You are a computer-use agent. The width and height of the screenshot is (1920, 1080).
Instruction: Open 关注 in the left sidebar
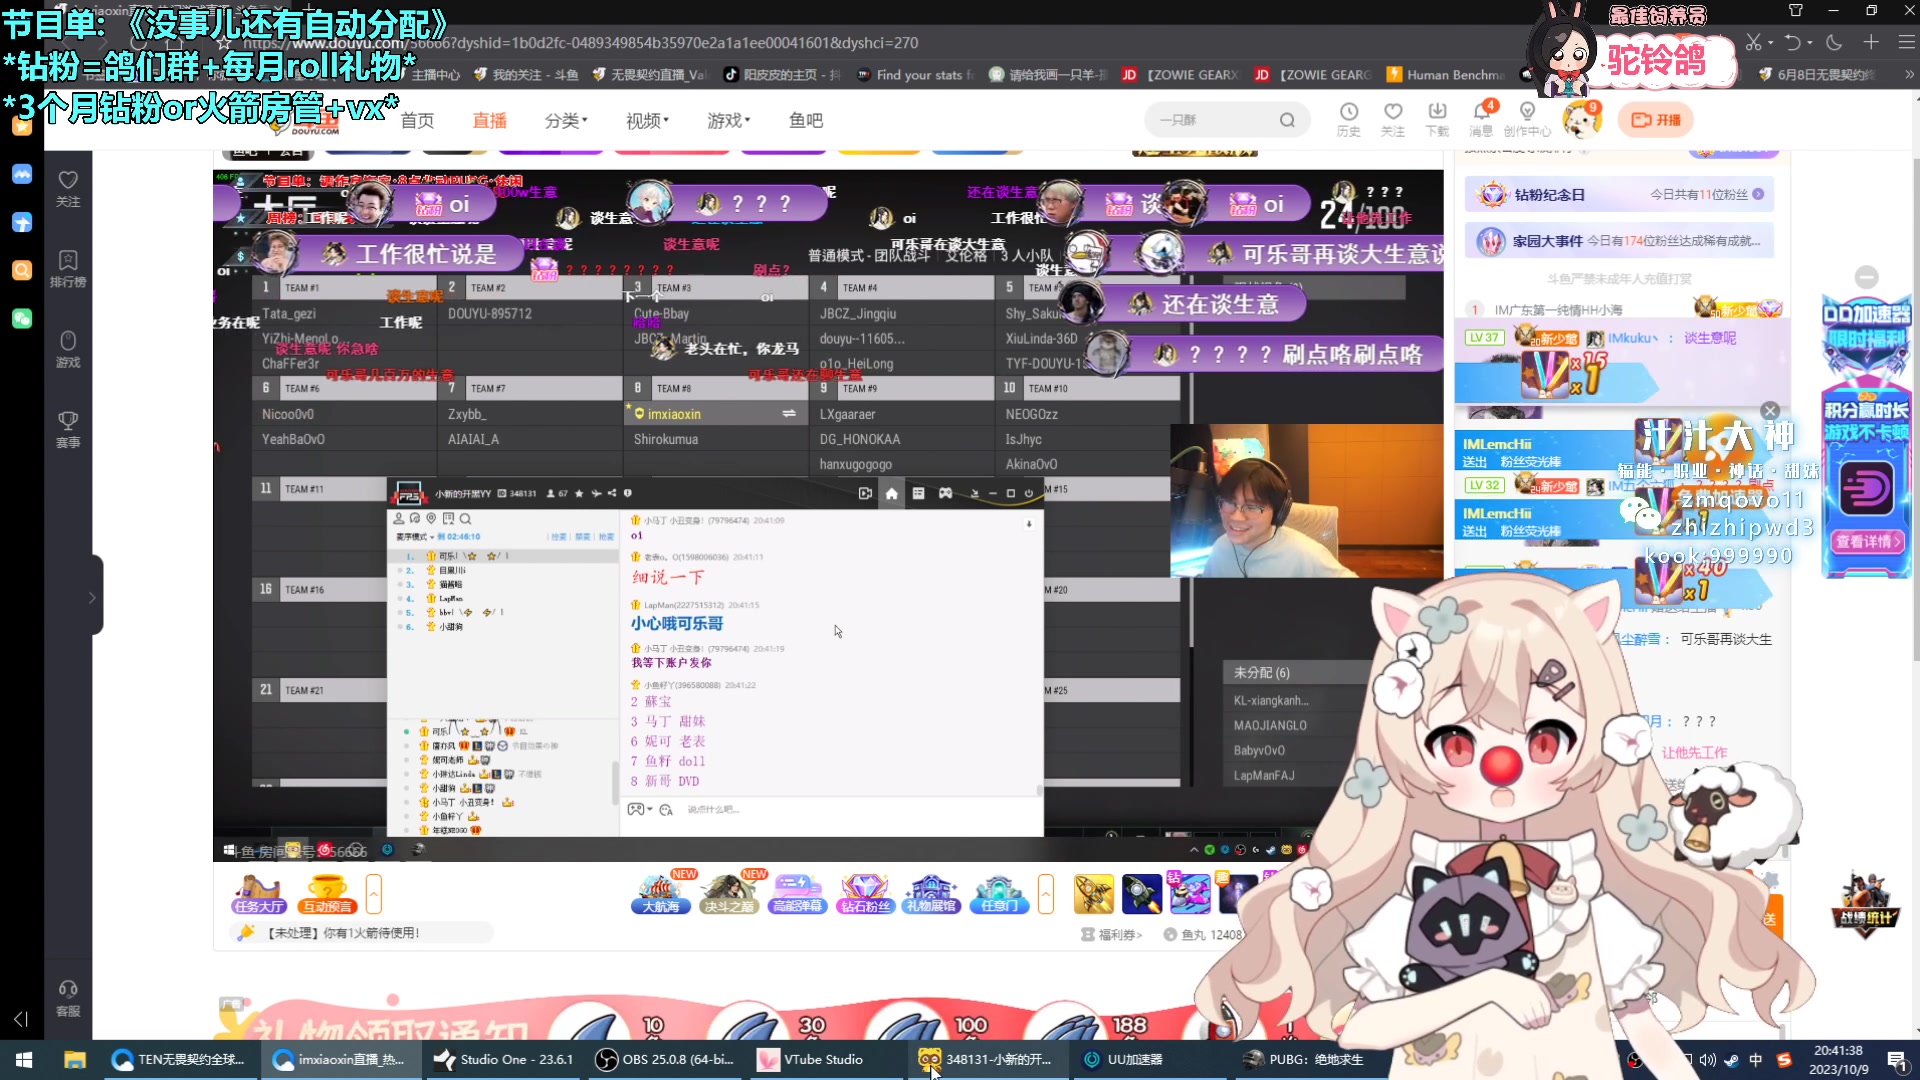tap(68, 188)
